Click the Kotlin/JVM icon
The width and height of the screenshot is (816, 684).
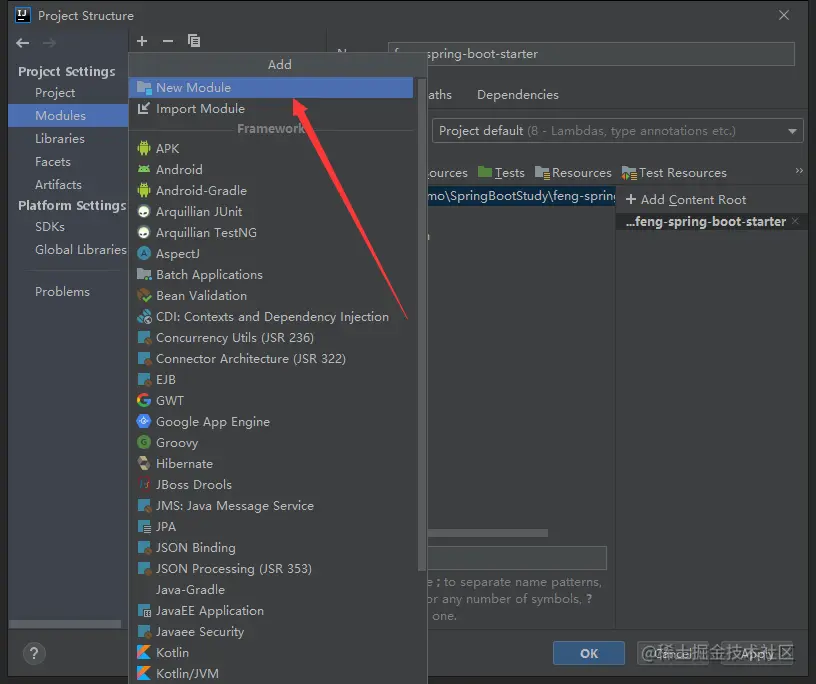click(x=144, y=673)
